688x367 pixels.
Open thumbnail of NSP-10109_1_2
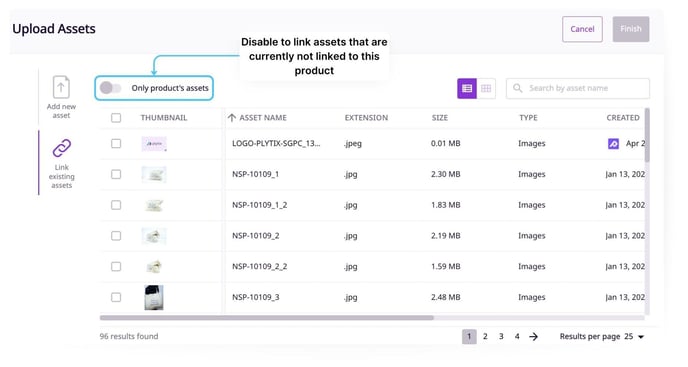click(x=154, y=205)
